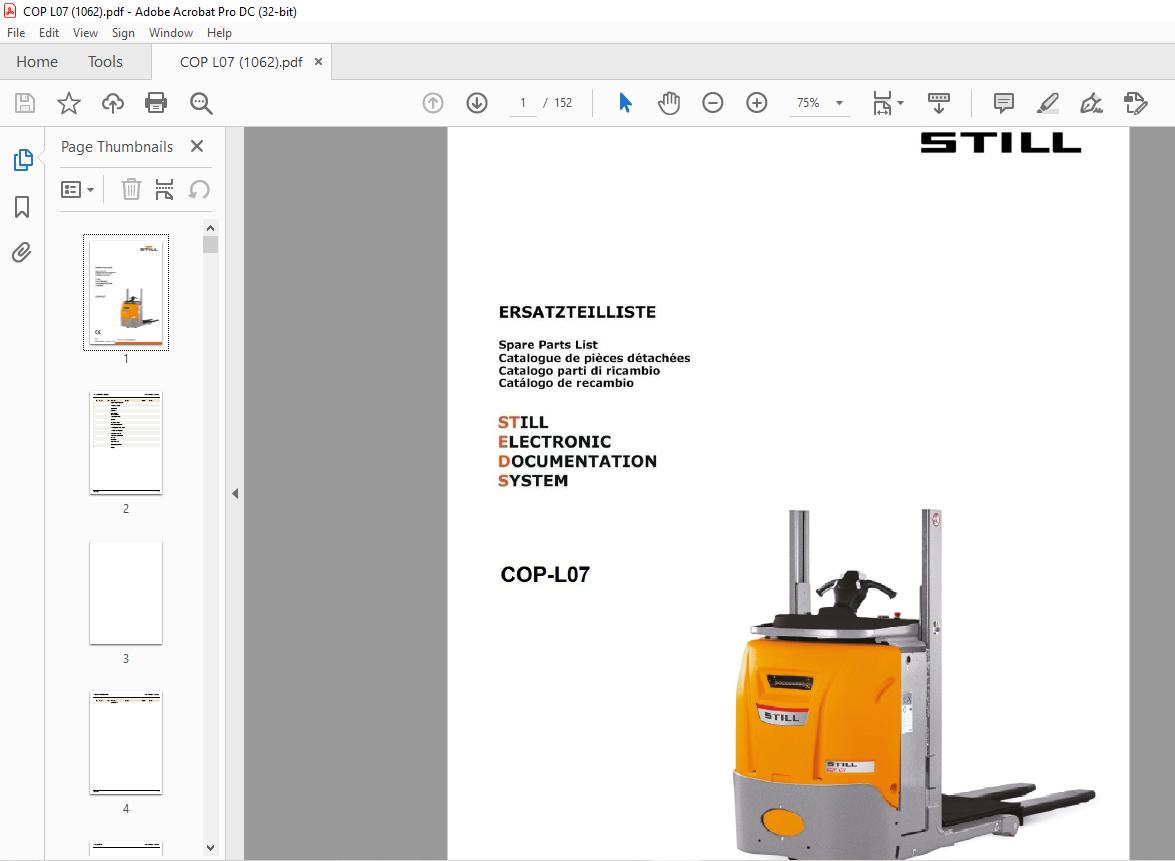Click the page number input field
1175x861 pixels.
522,103
